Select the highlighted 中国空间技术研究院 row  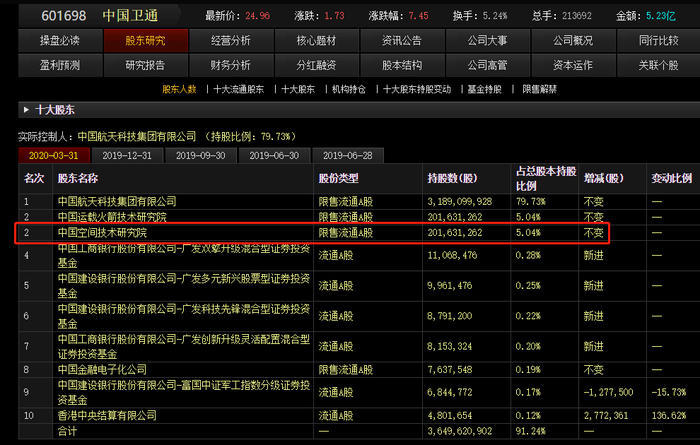(312, 233)
